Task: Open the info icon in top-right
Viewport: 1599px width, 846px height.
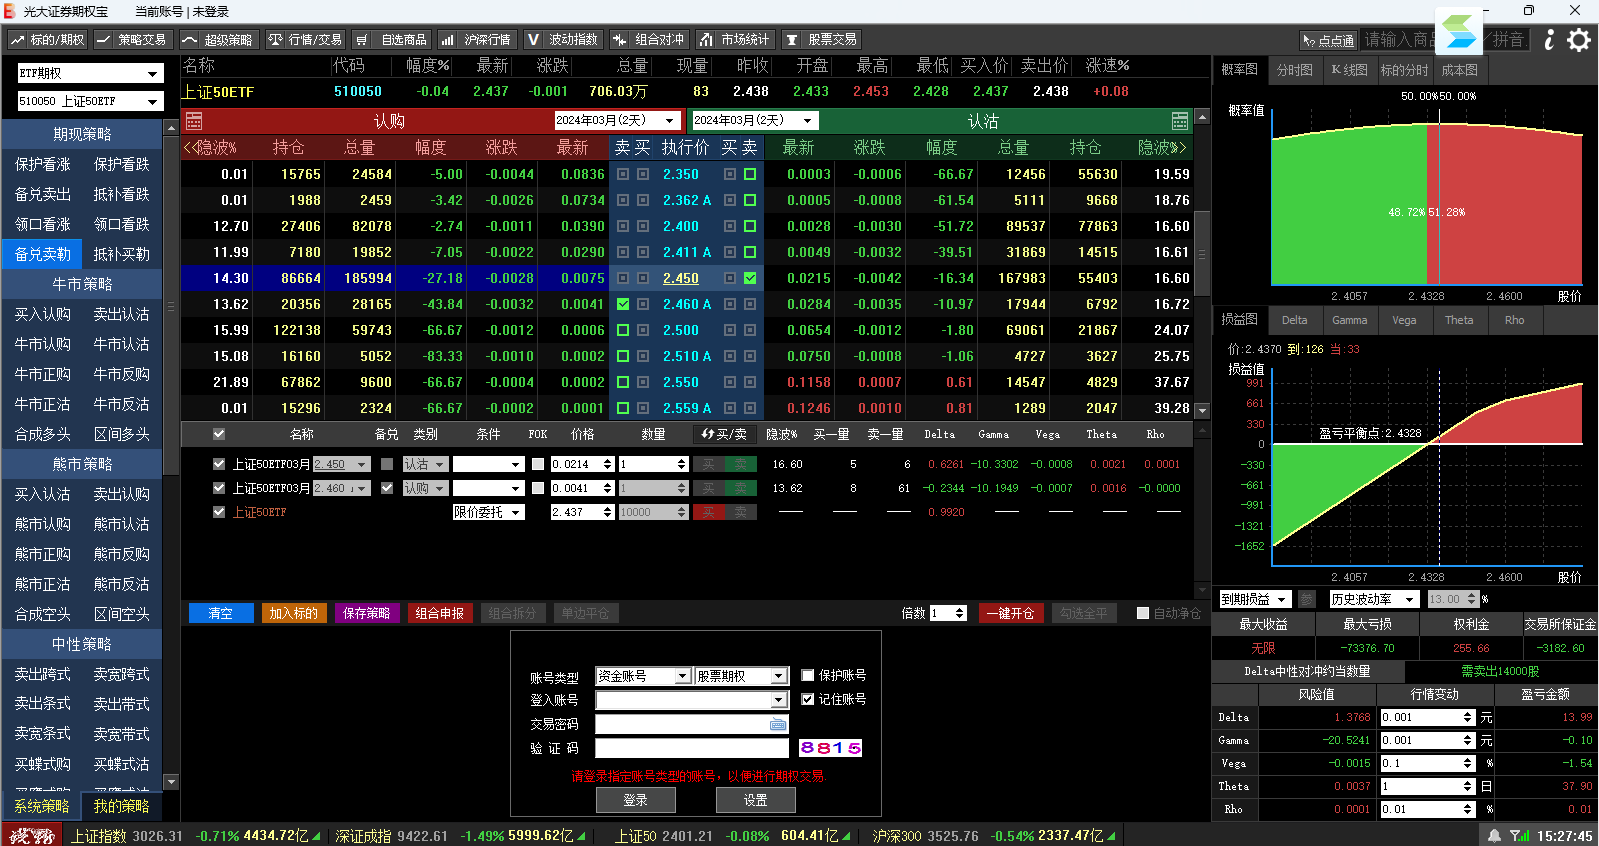Action: (x=1549, y=40)
